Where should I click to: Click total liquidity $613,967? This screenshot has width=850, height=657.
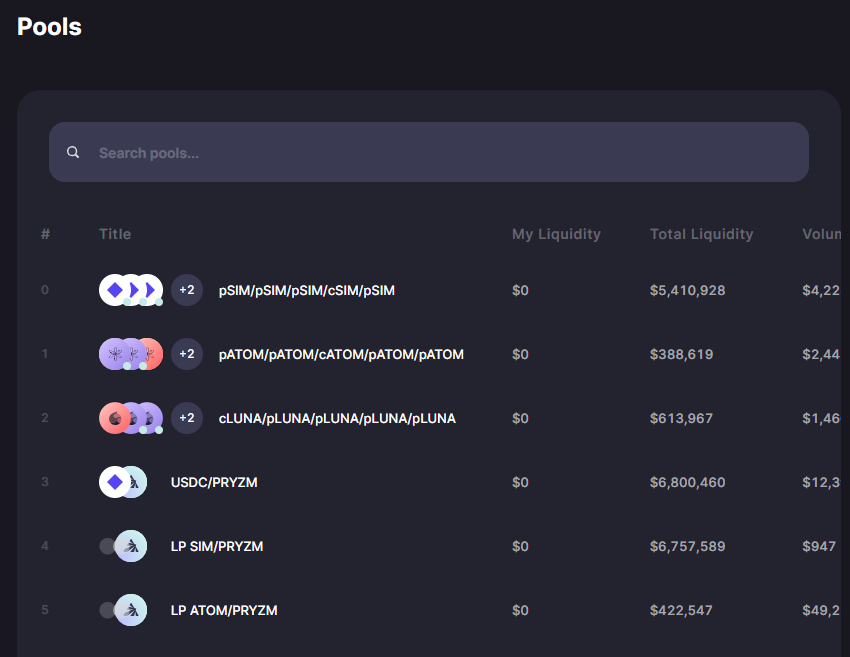tap(681, 418)
